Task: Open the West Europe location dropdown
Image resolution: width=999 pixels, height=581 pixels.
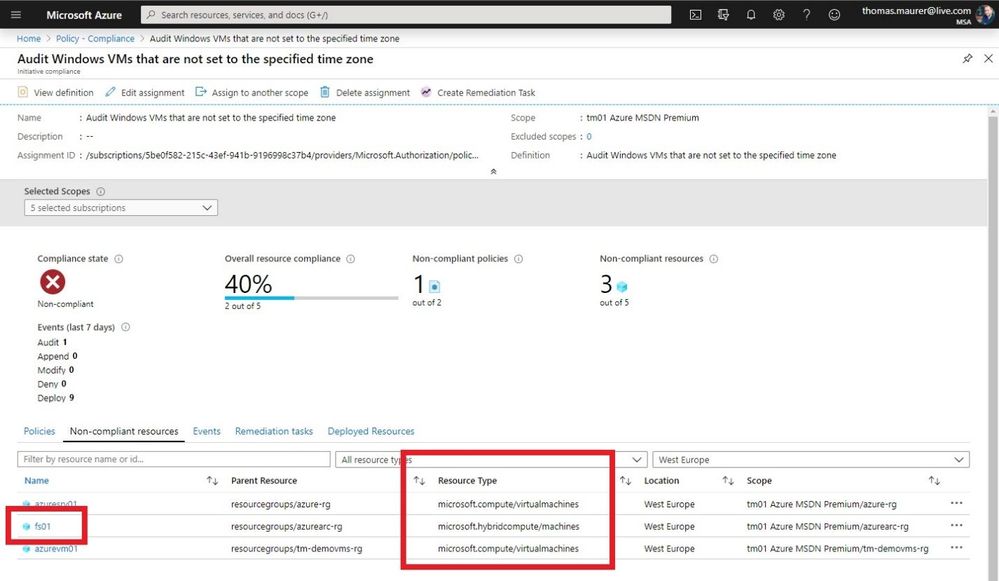Action: point(810,459)
